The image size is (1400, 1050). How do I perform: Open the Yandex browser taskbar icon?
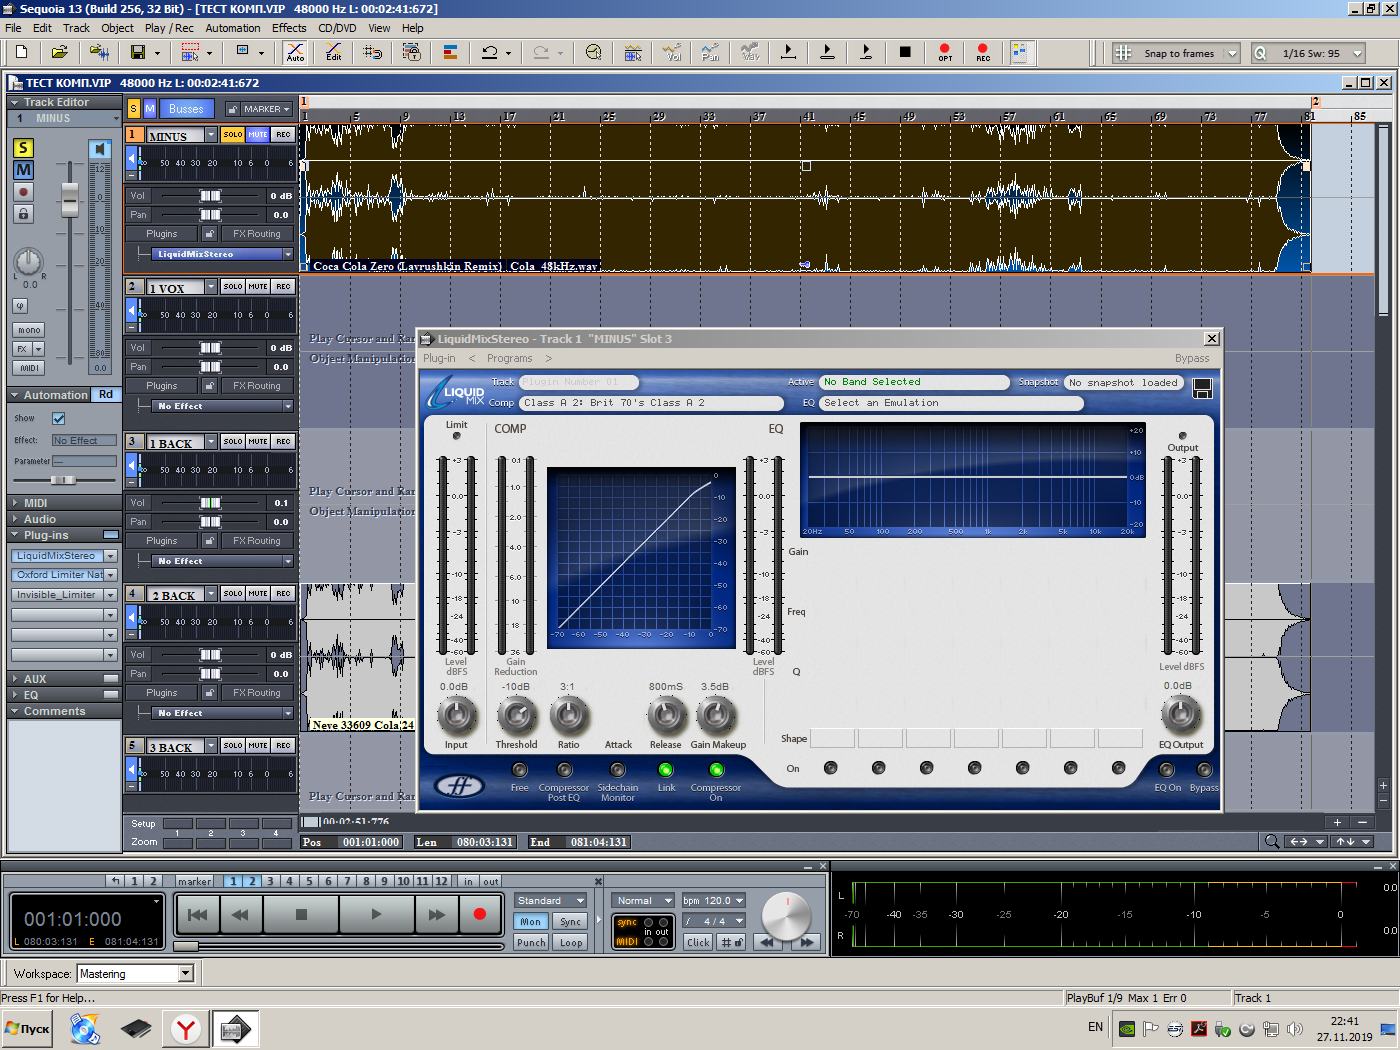tap(186, 1028)
